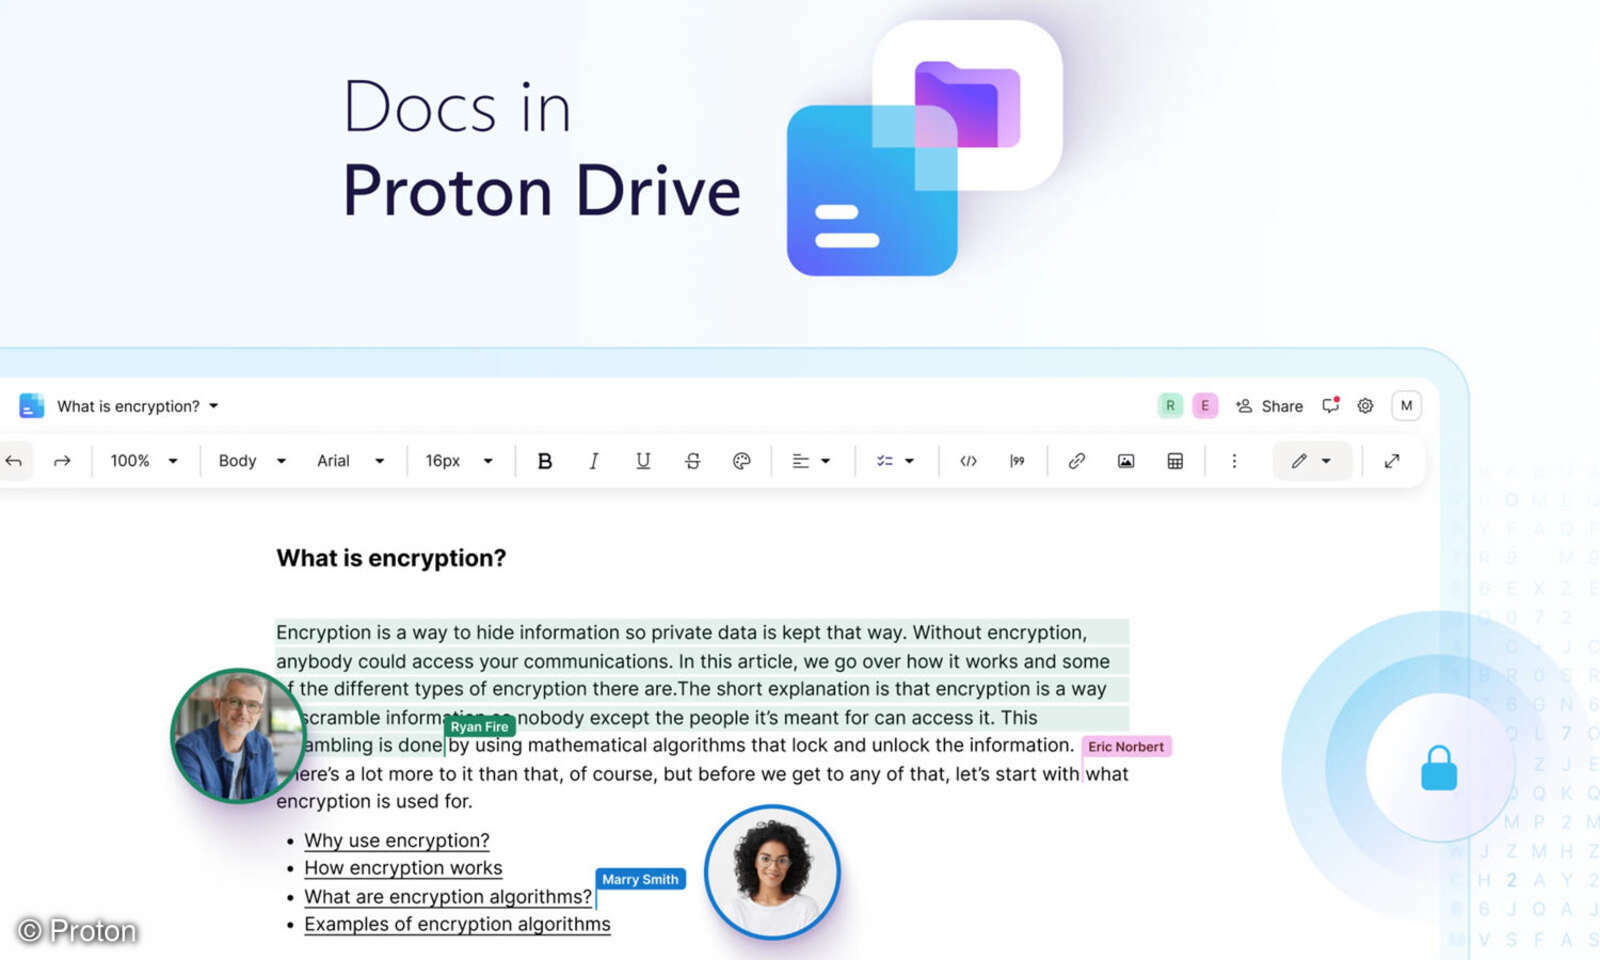Open the more options overflow menu
1600x960 pixels.
coord(1235,461)
